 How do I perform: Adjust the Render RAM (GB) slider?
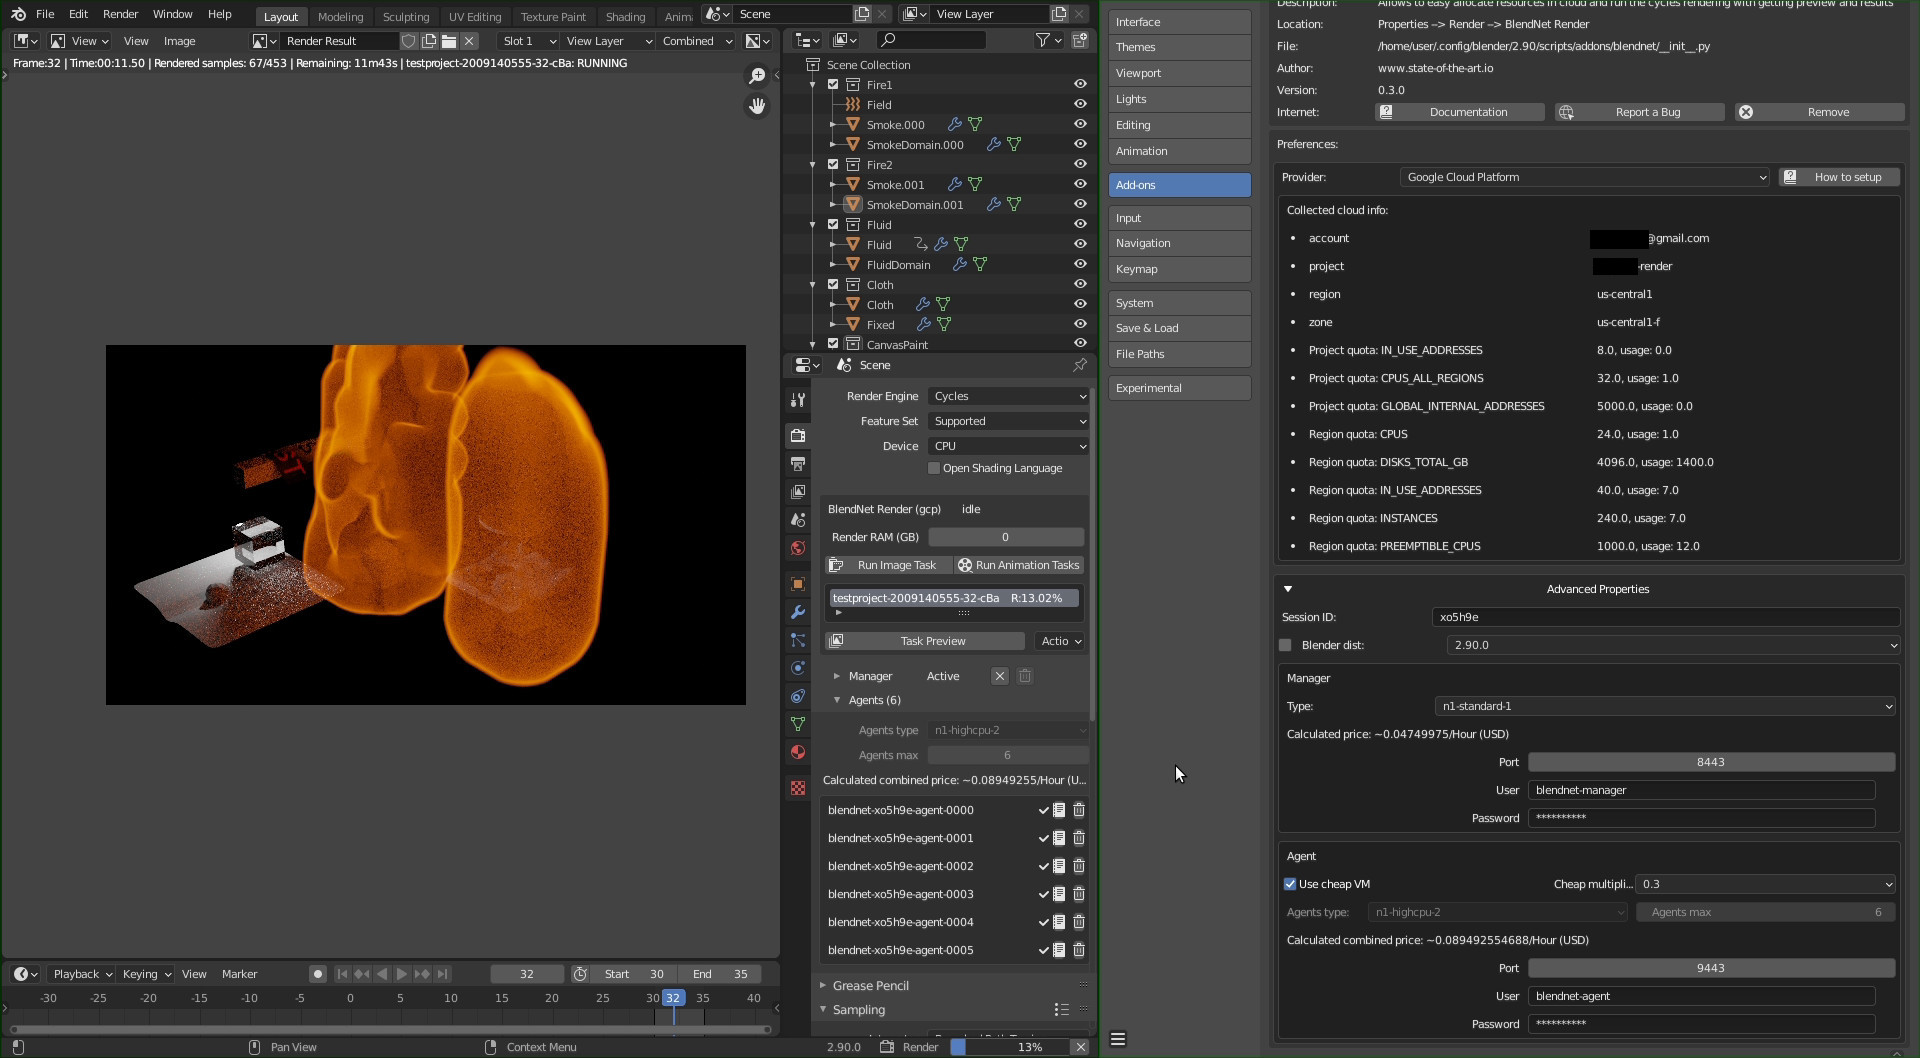[x=1006, y=537]
